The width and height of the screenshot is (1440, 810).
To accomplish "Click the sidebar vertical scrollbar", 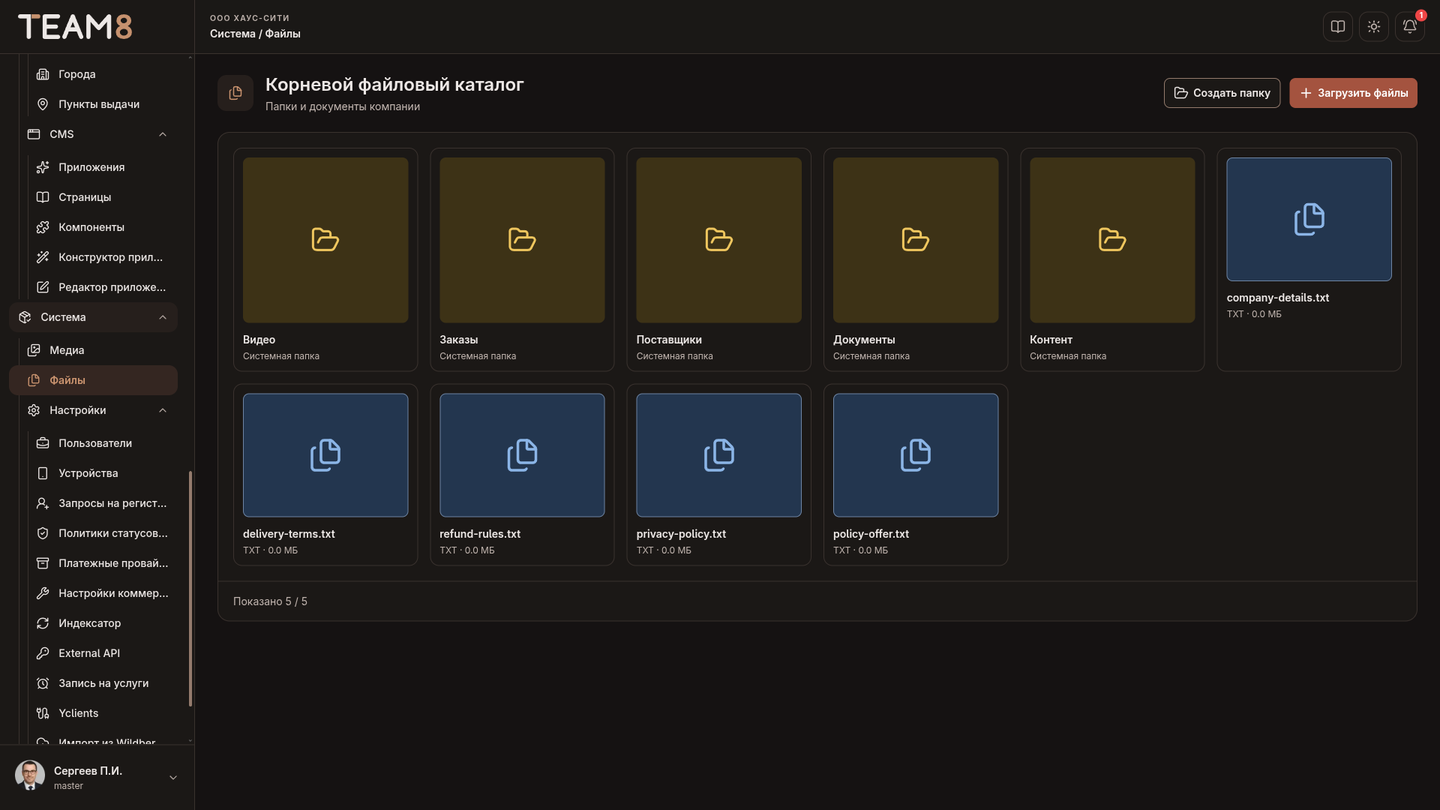I will [x=190, y=588].
